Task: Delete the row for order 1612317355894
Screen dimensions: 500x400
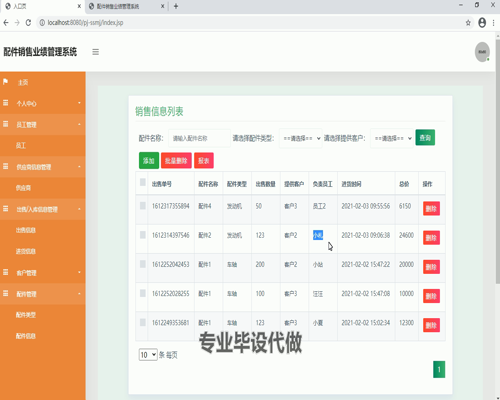Action: pos(431,209)
